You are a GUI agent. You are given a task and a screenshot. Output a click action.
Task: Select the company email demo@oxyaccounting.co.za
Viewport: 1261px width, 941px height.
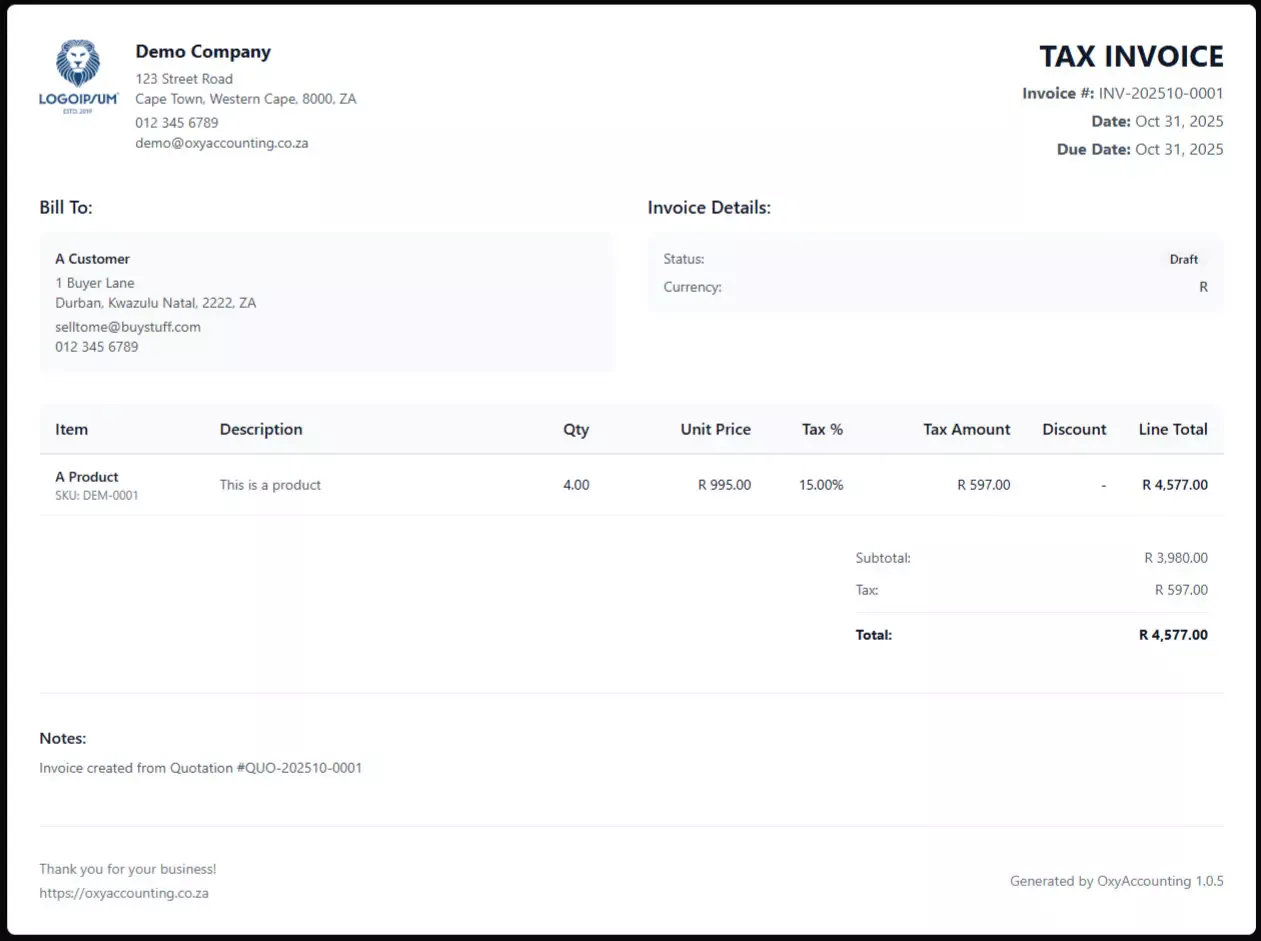pos(221,143)
